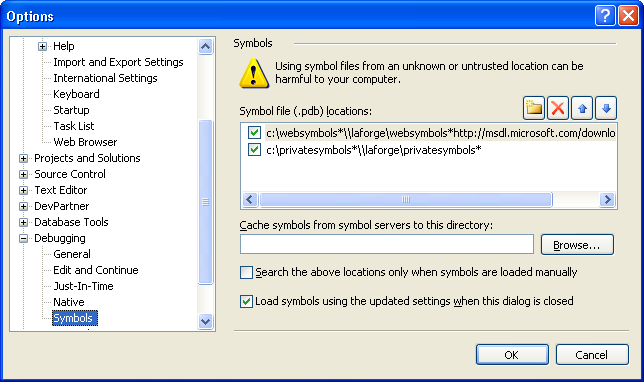644x382 pixels.
Task: Select Import and Export Settings
Action: click(118, 62)
